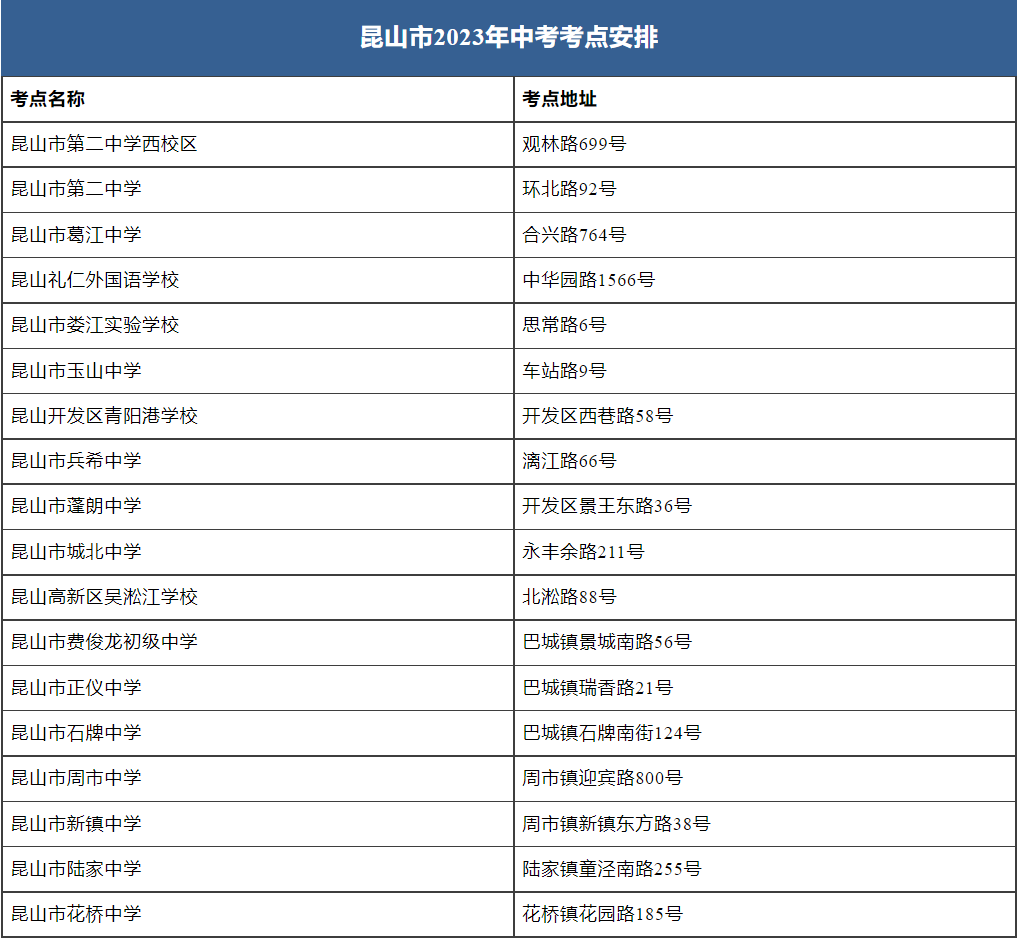The width and height of the screenshot is (1017, 938).
Task: Click the address 巴城镇石牌南街124号
Action: coord(612,733)
